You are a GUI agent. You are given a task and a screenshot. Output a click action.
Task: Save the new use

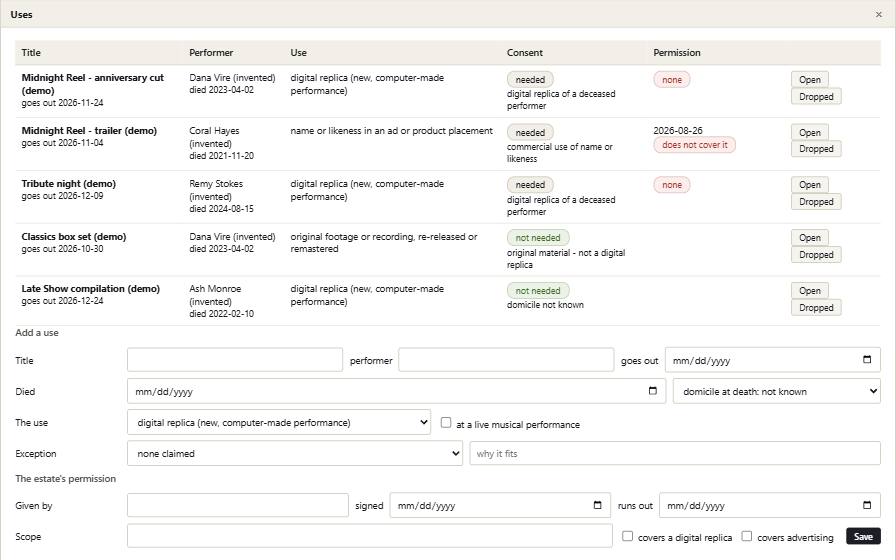pyautogui.click(x=863, y=536)
